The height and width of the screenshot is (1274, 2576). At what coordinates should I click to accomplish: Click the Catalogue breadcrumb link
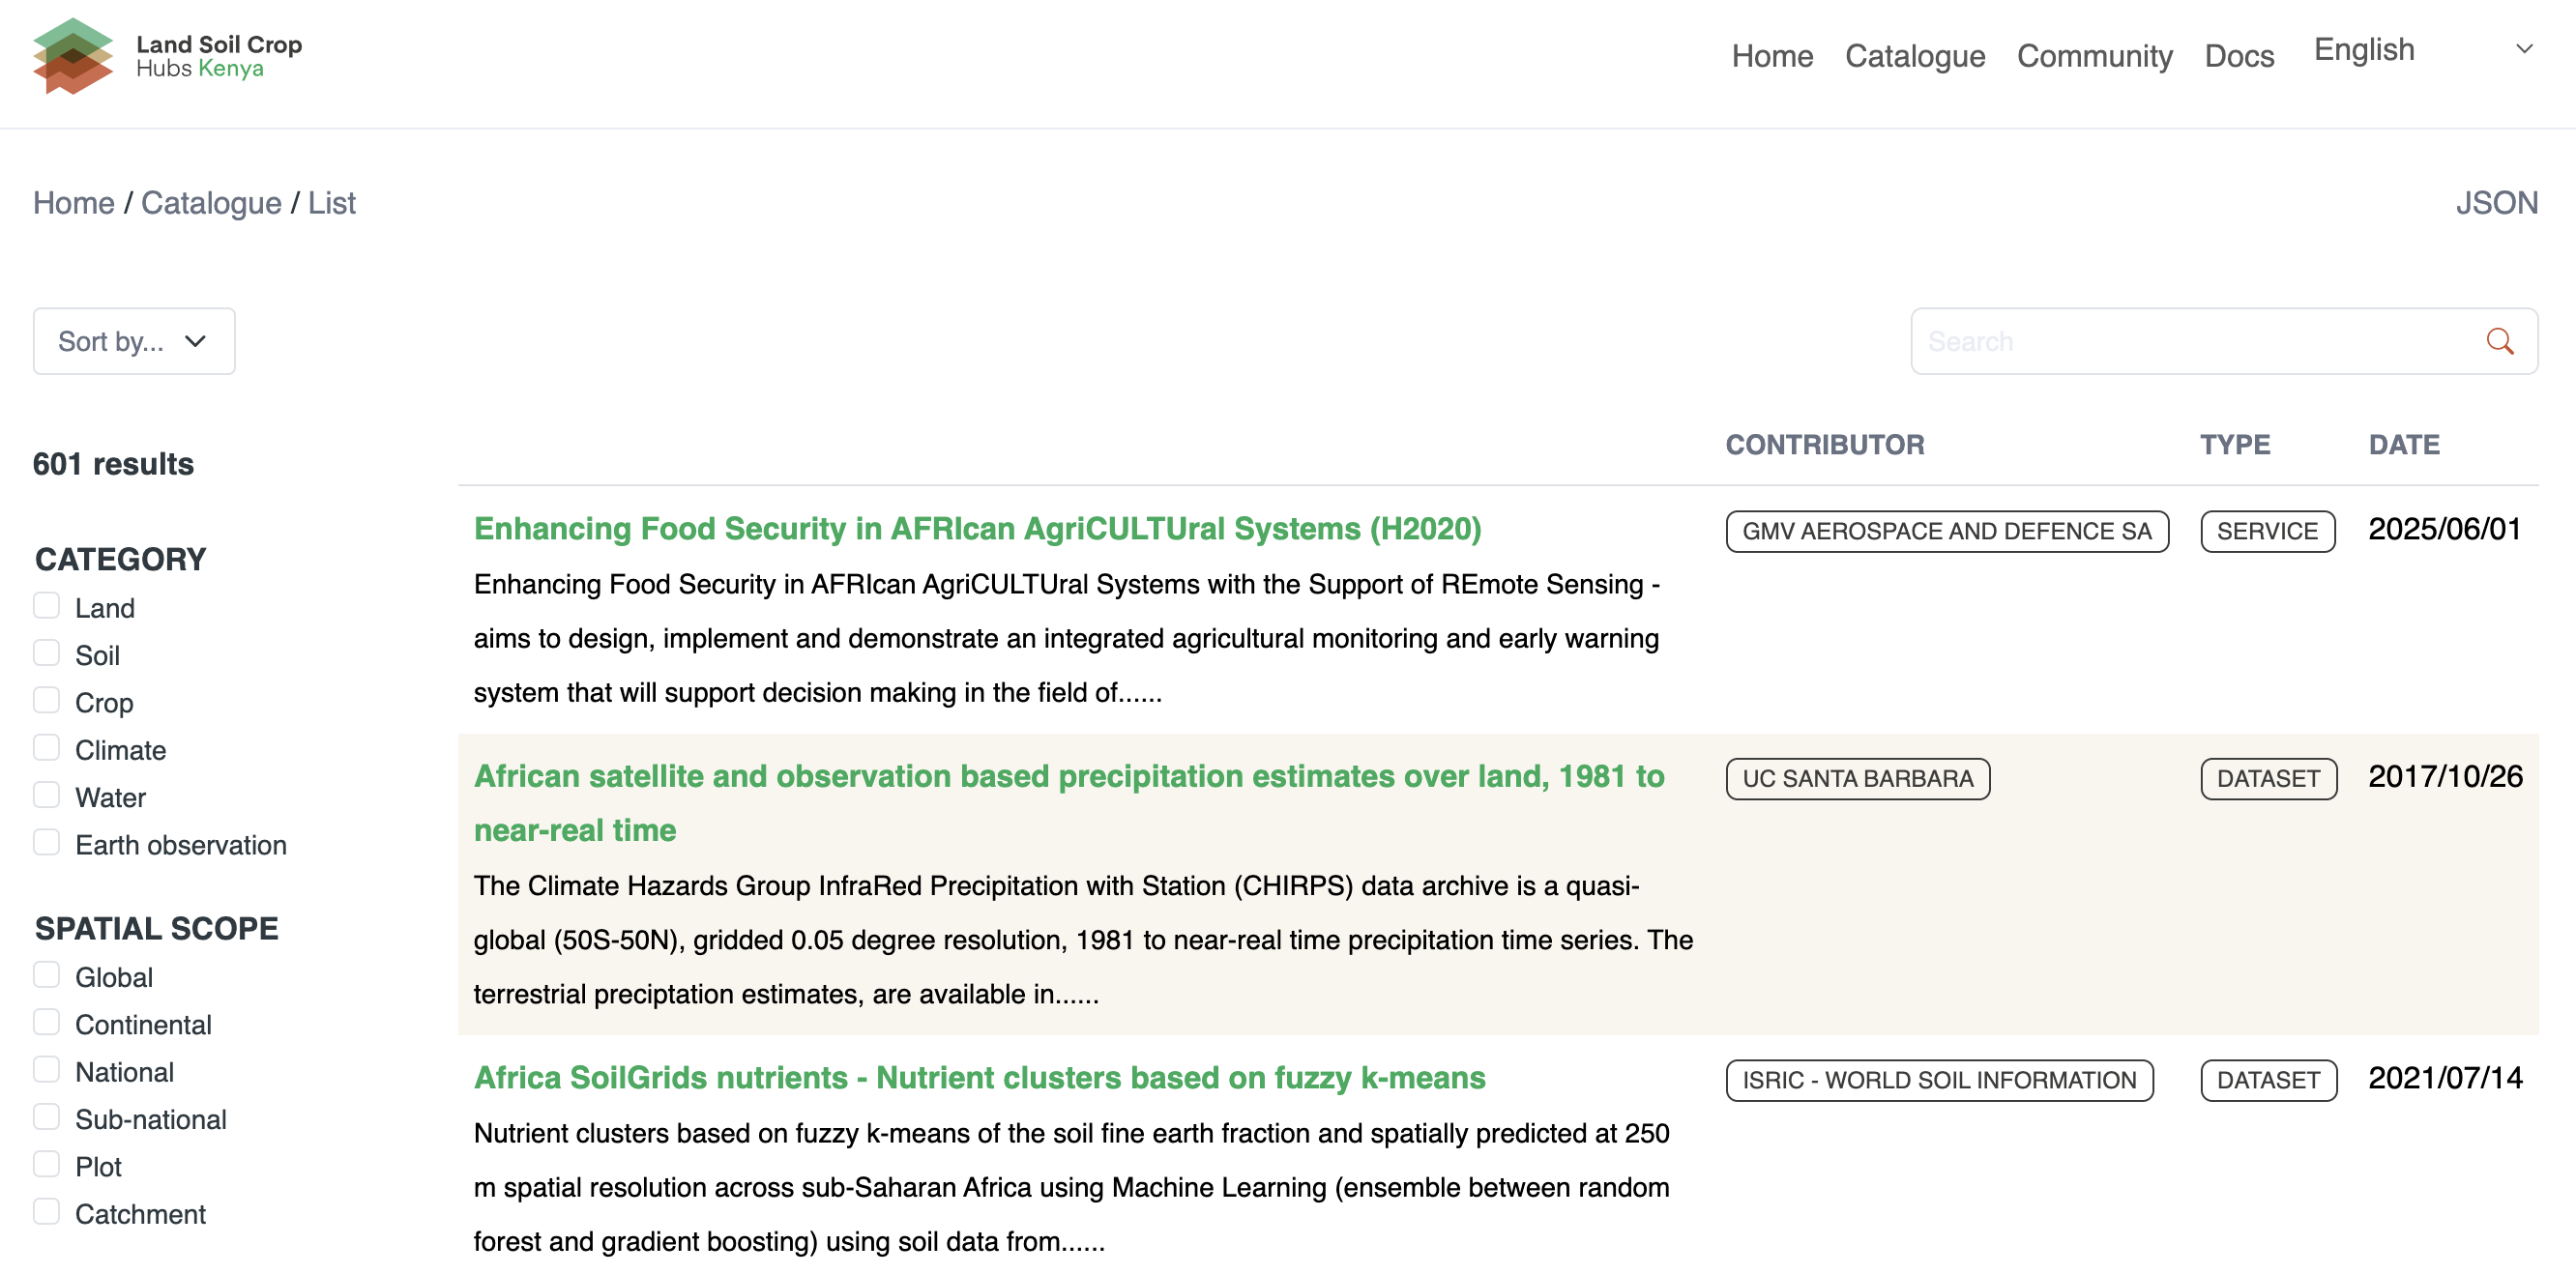211,203
